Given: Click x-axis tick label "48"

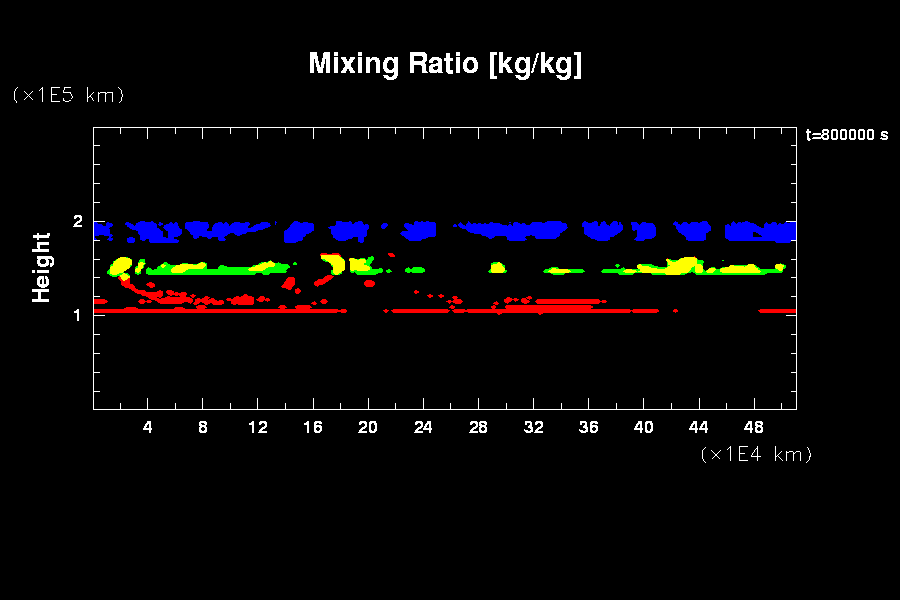Looking at the screenshot, I should click(753, 427).
